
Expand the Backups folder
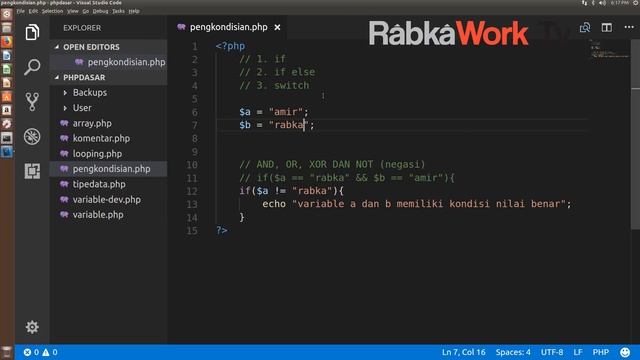(65, 93)
